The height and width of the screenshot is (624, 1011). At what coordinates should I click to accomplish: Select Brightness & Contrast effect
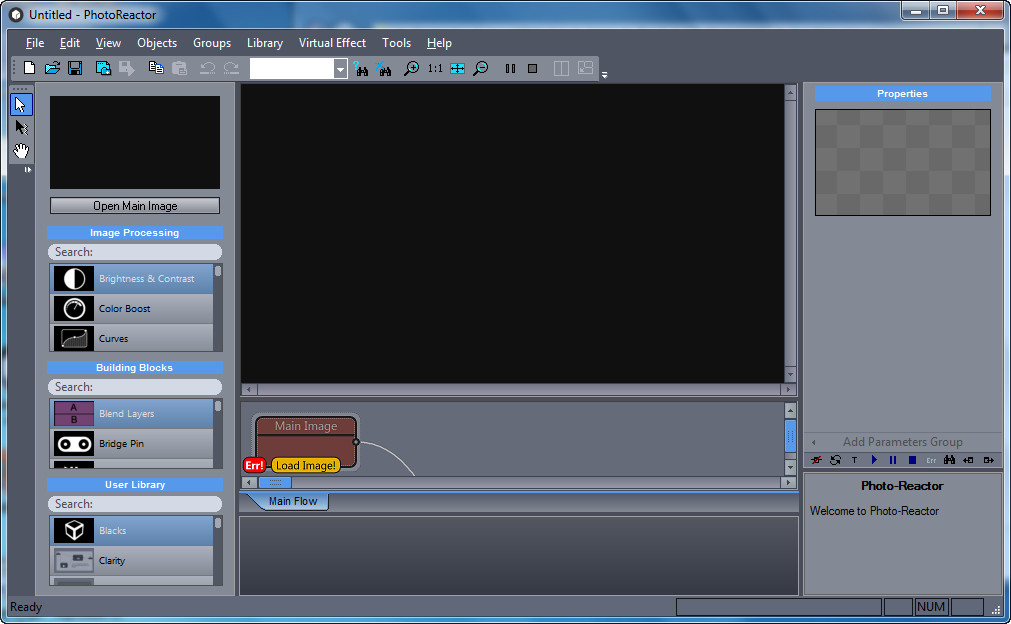(x=132, y=279)
